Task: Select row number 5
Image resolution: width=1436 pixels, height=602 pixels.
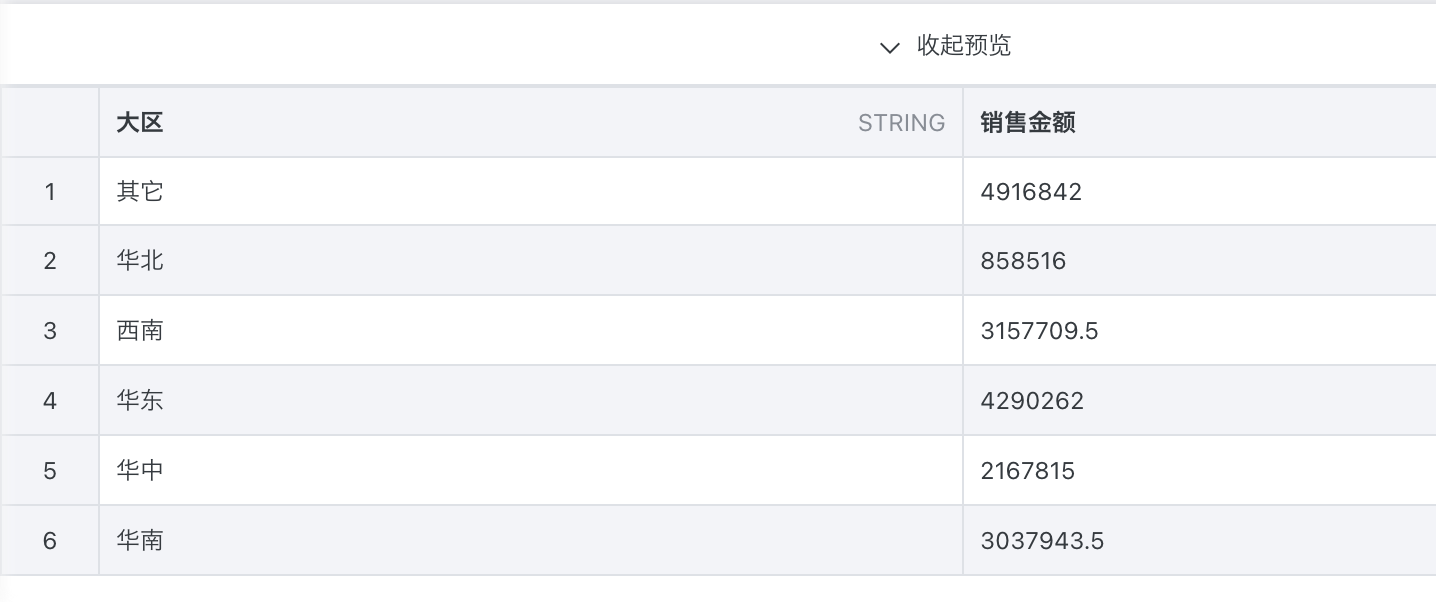Action: click(50, 470)
